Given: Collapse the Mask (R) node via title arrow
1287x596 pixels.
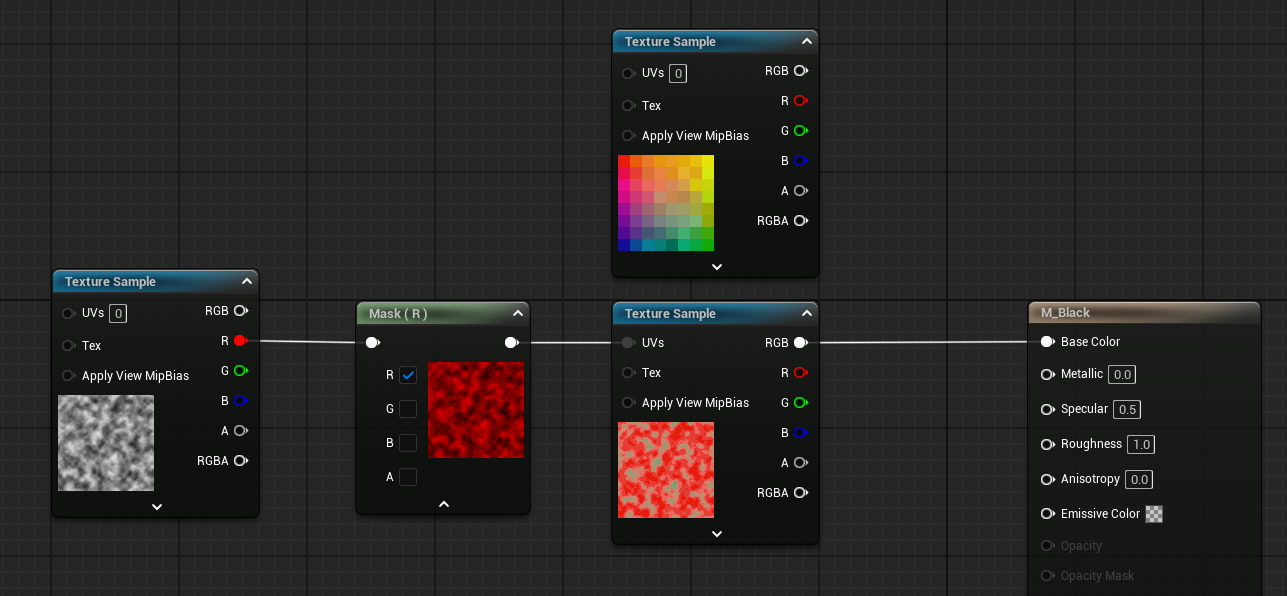Looking at the screenshot, I should pyautogui.click(x=517, y=313).
